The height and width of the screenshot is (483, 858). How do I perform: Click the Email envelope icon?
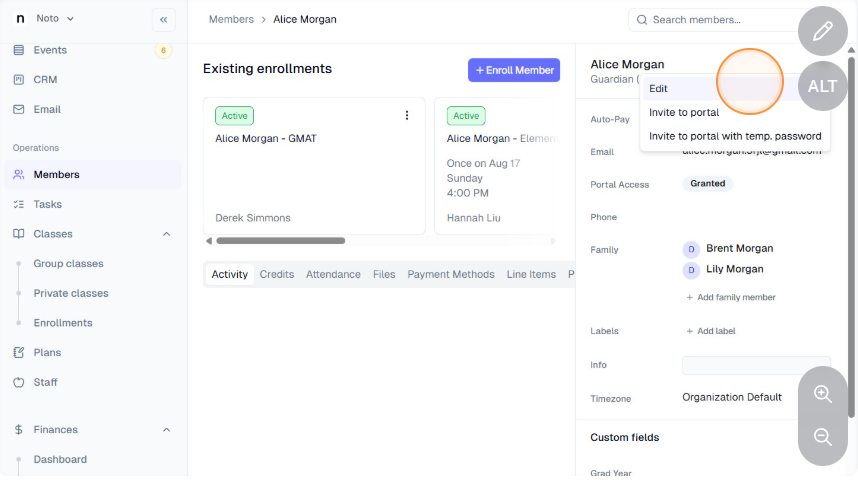(x=19, y=109)
